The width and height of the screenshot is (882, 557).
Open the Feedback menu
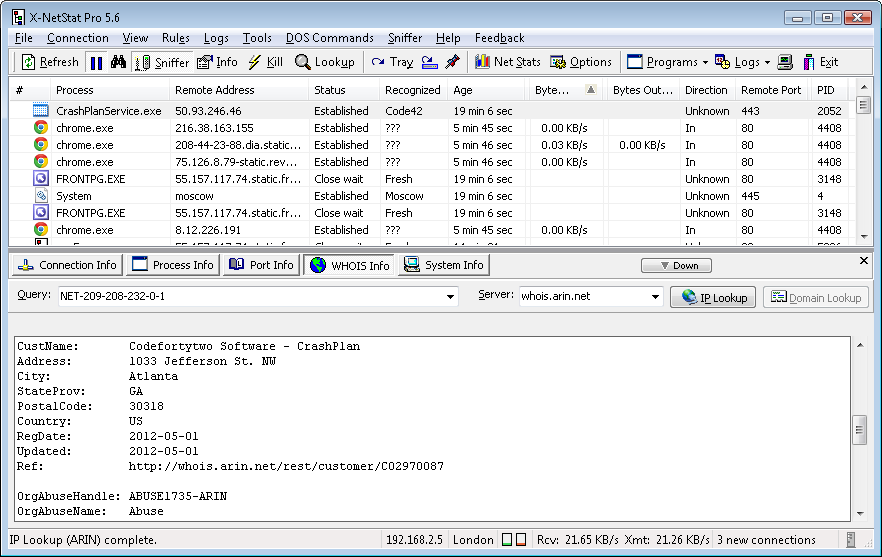500,38
